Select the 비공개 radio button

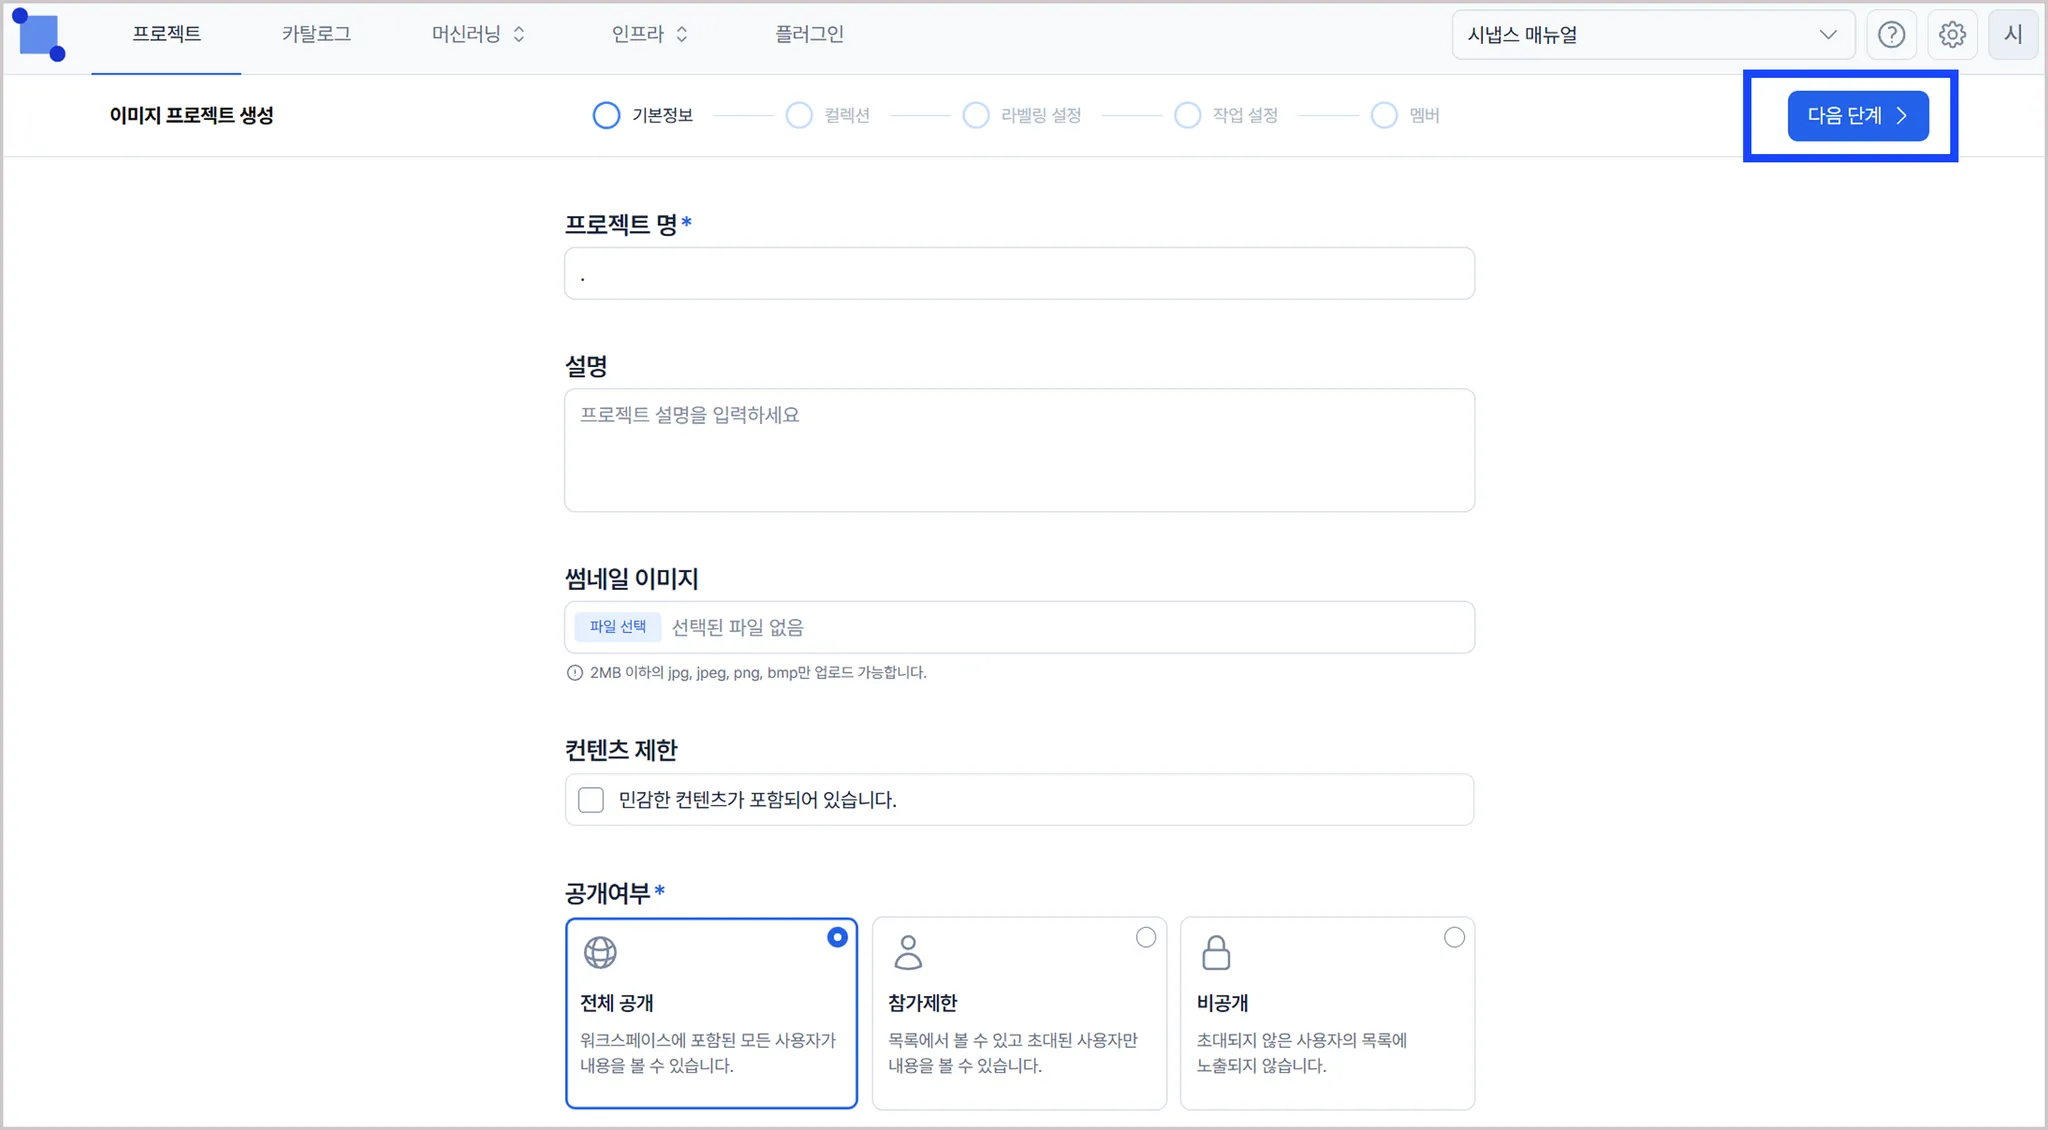[1454, 937]
